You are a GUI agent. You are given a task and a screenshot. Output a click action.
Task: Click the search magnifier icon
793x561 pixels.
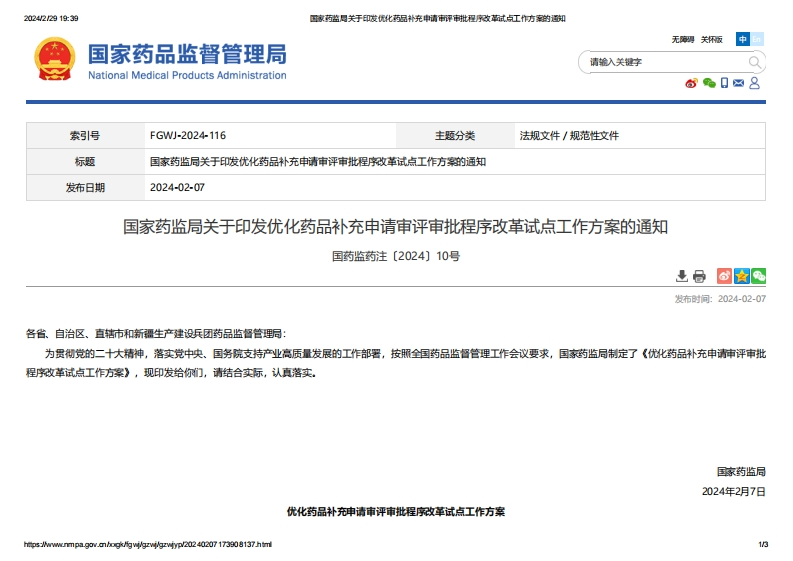coord(755,62)
